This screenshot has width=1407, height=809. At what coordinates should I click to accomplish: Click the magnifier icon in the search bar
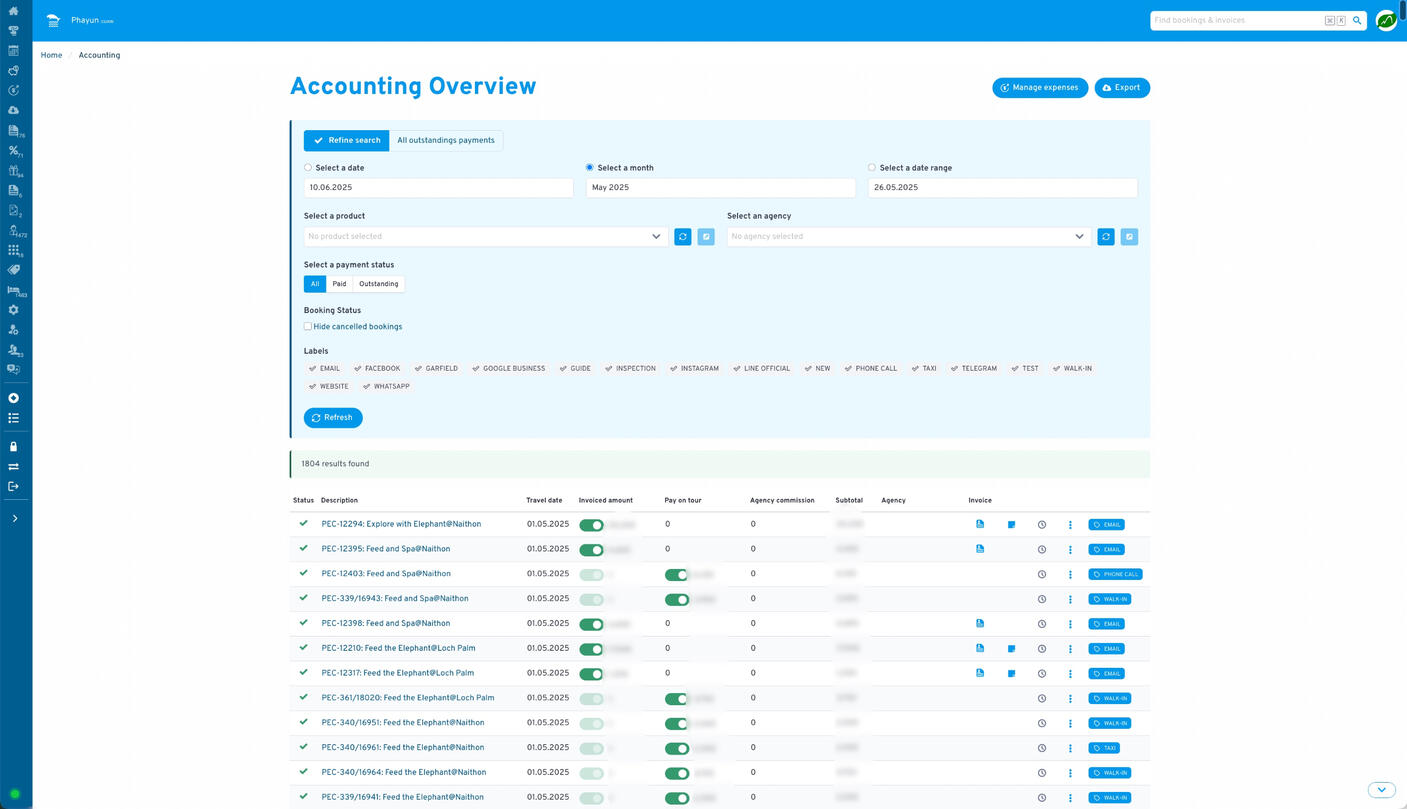click(1356, 20)
